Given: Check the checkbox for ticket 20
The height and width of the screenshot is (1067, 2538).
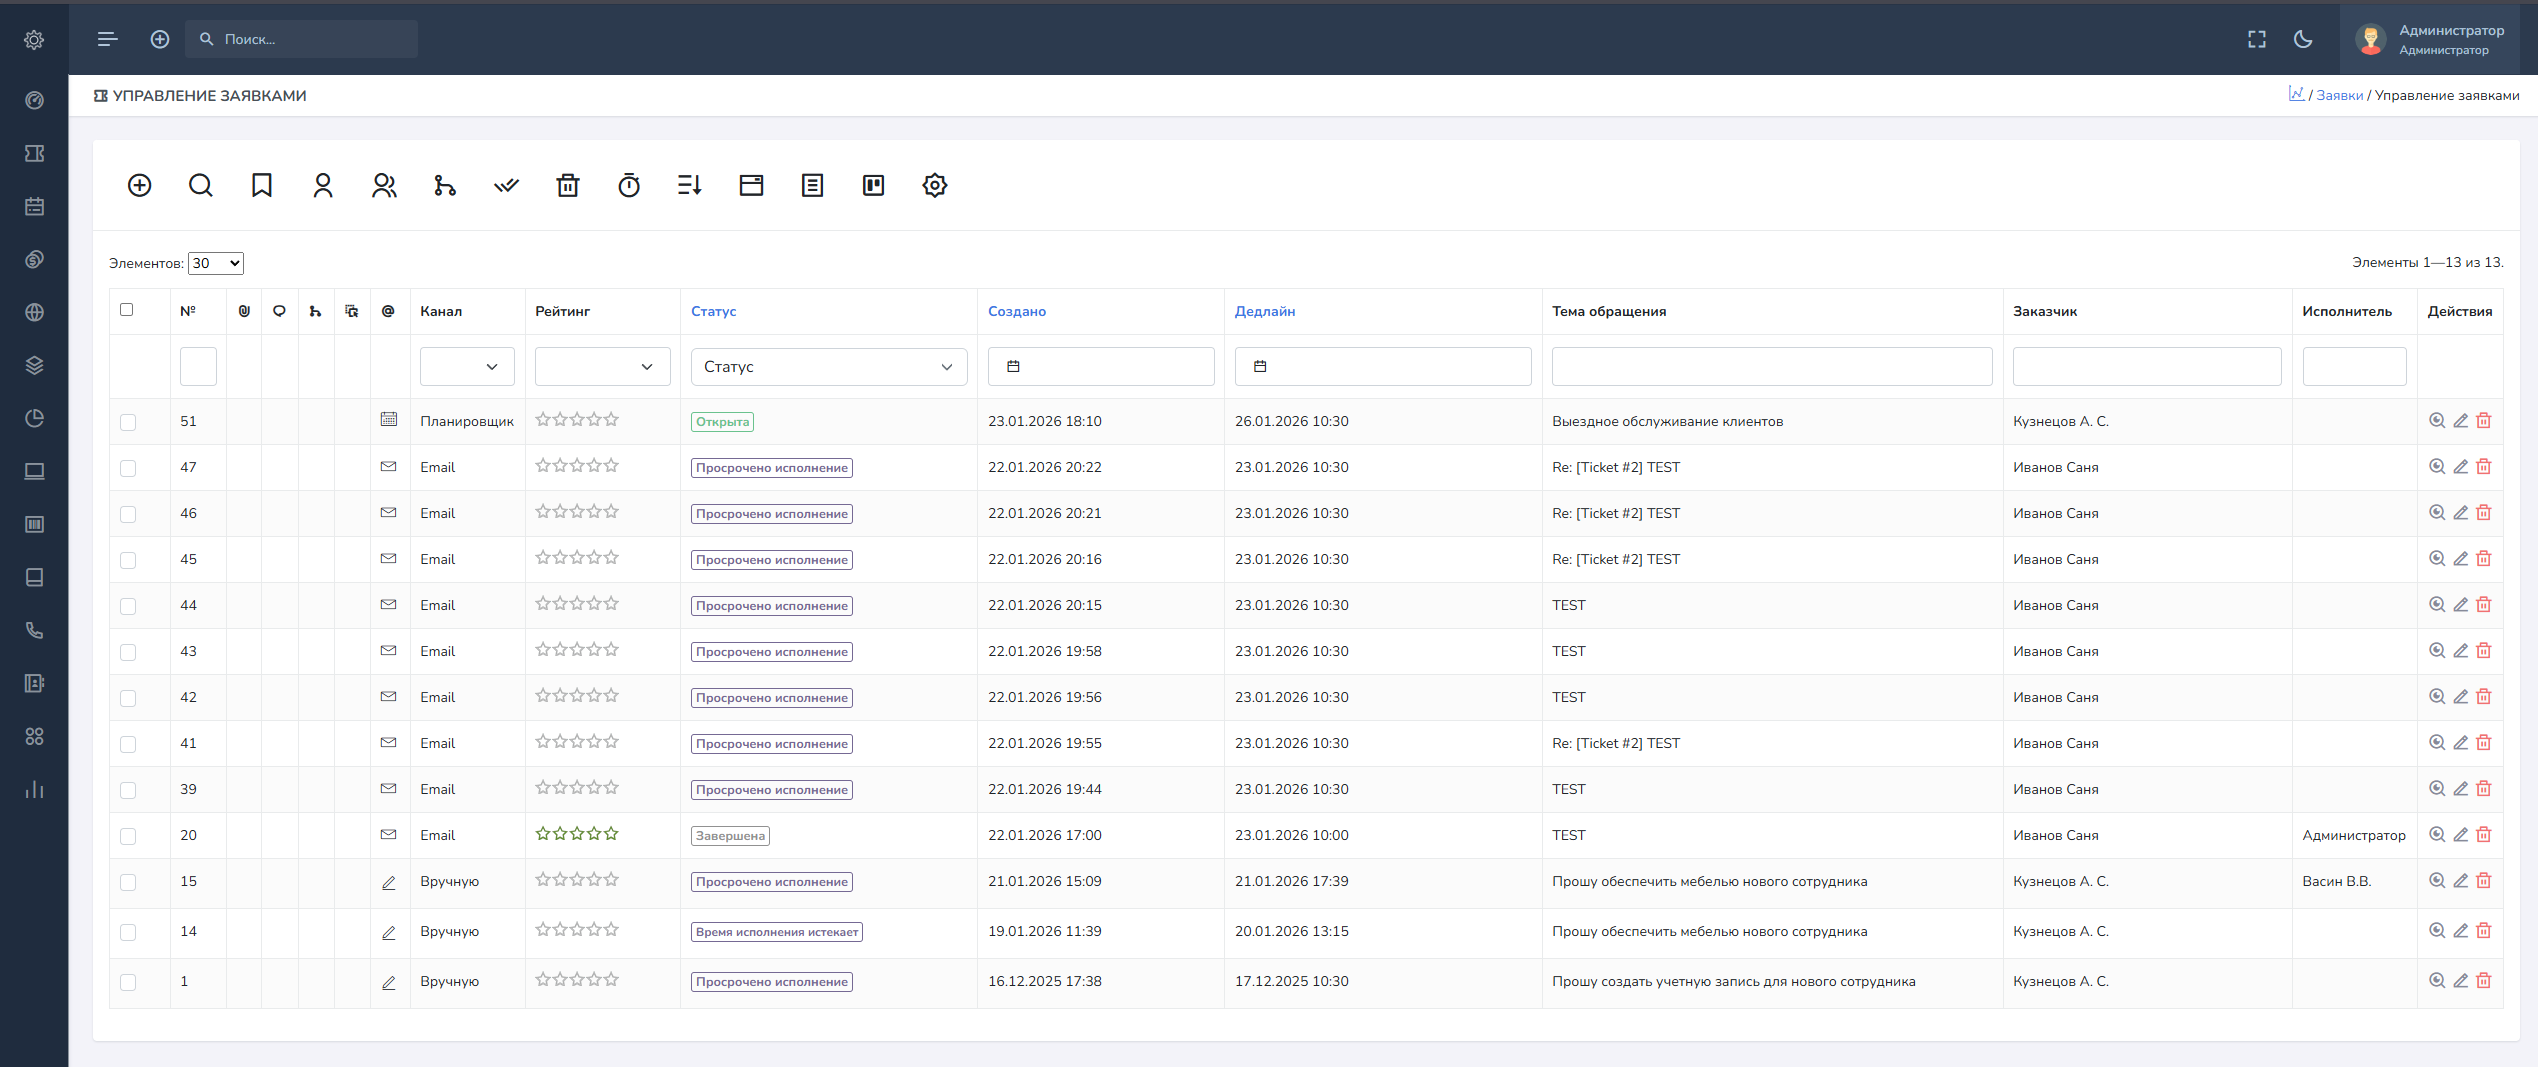Looking at the screenshot, I should 128,836.
